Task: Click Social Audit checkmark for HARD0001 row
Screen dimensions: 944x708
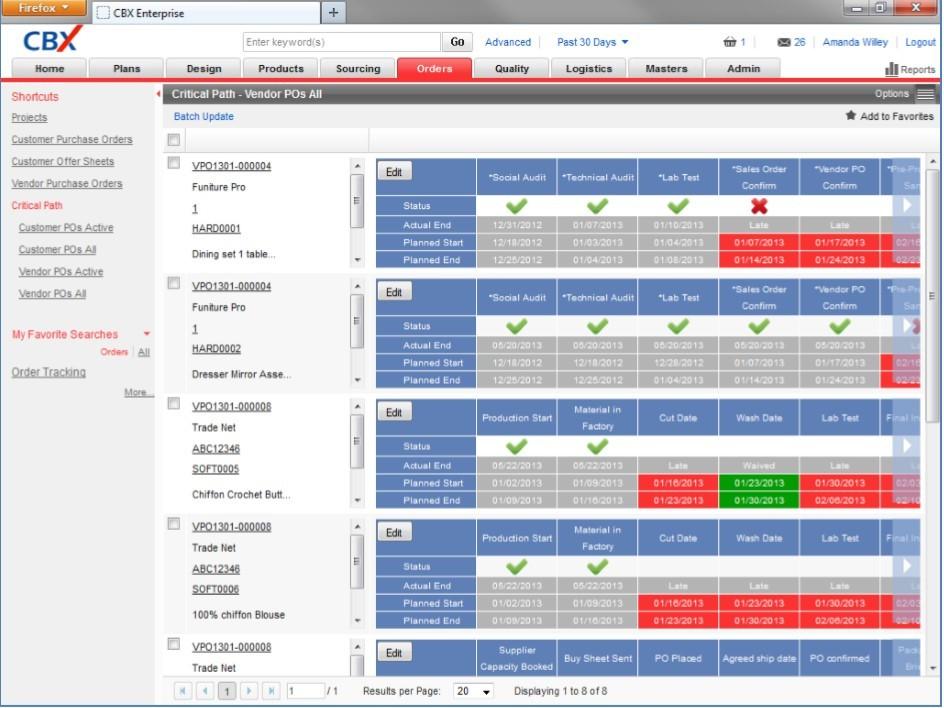Action: click(517, 206)
